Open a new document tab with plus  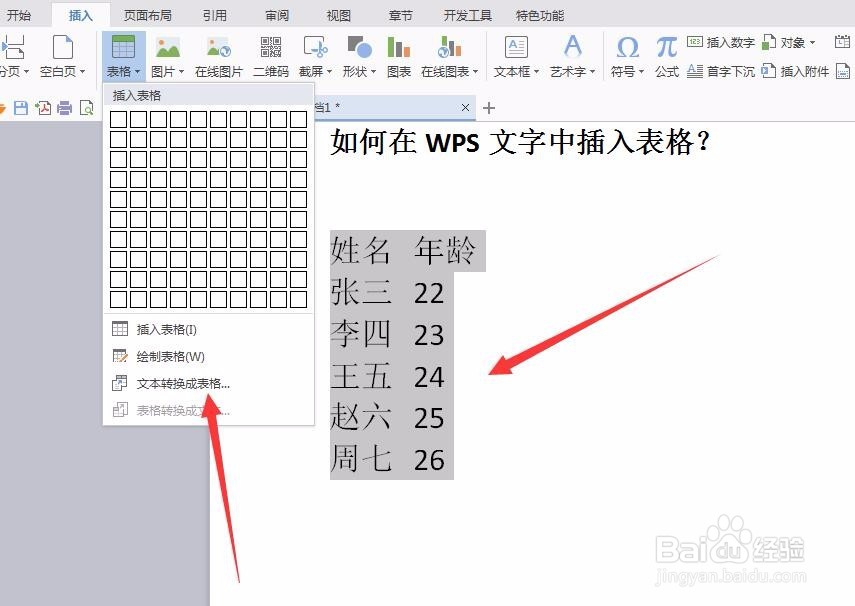(x=489, y=108)
